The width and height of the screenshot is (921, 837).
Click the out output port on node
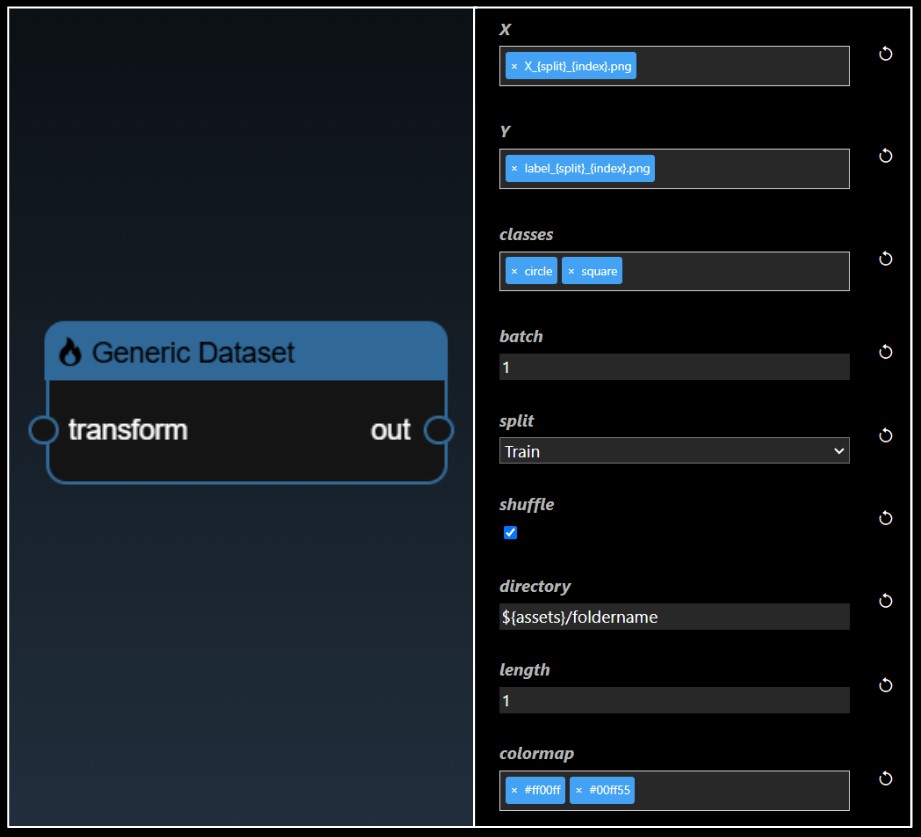439,430
